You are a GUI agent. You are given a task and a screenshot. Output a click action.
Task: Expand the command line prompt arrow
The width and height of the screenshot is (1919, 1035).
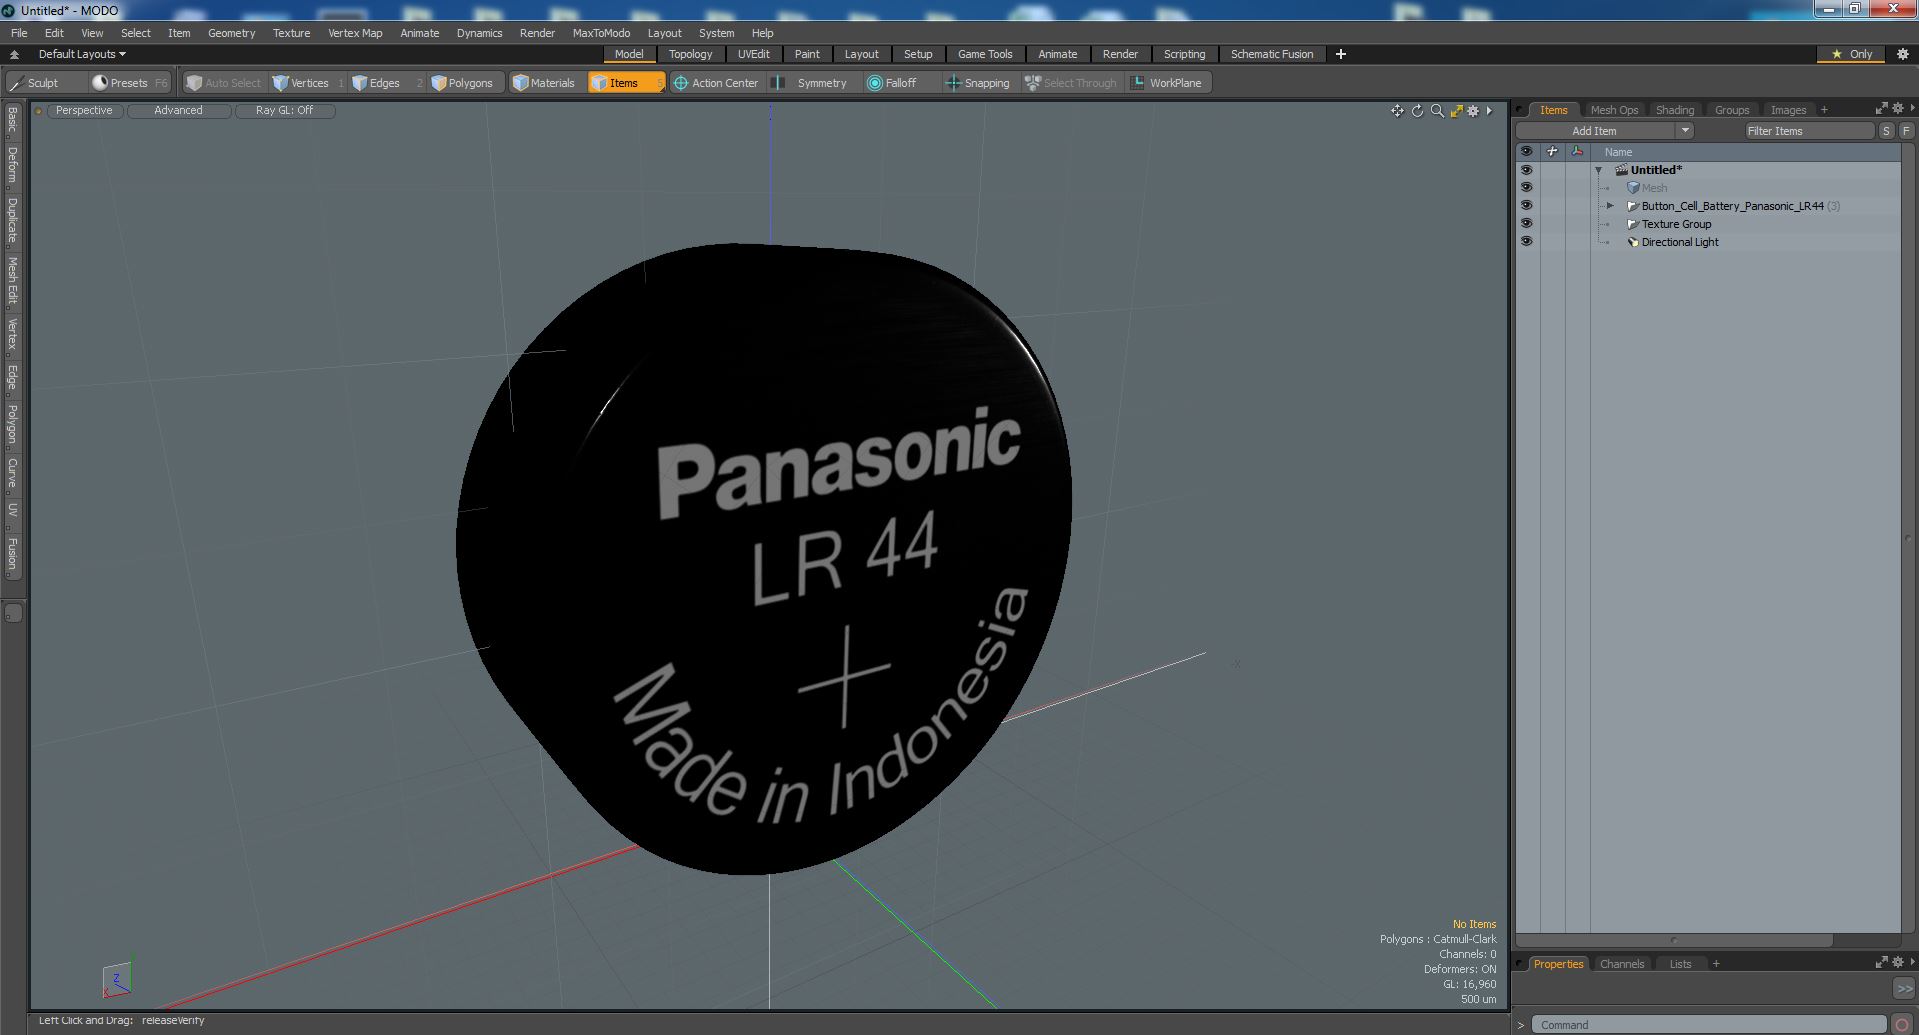coord(1521,1025)
